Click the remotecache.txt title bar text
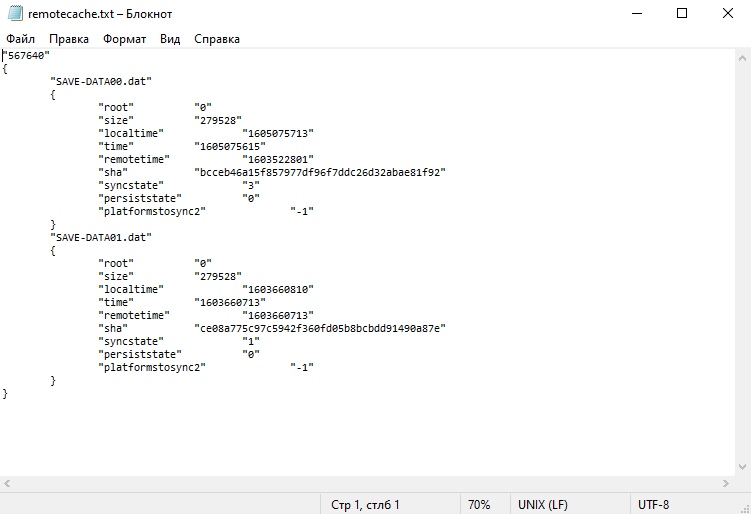The width and height of the screenshot is (751, 514). point(100,14)
